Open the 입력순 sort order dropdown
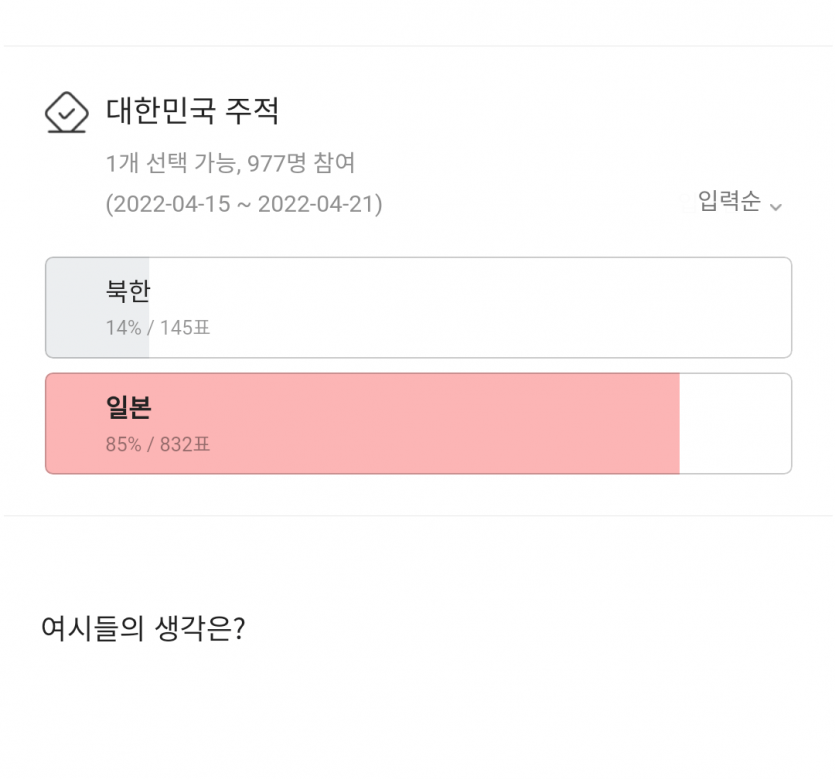835x779 pixels. (x=729, y=203)
